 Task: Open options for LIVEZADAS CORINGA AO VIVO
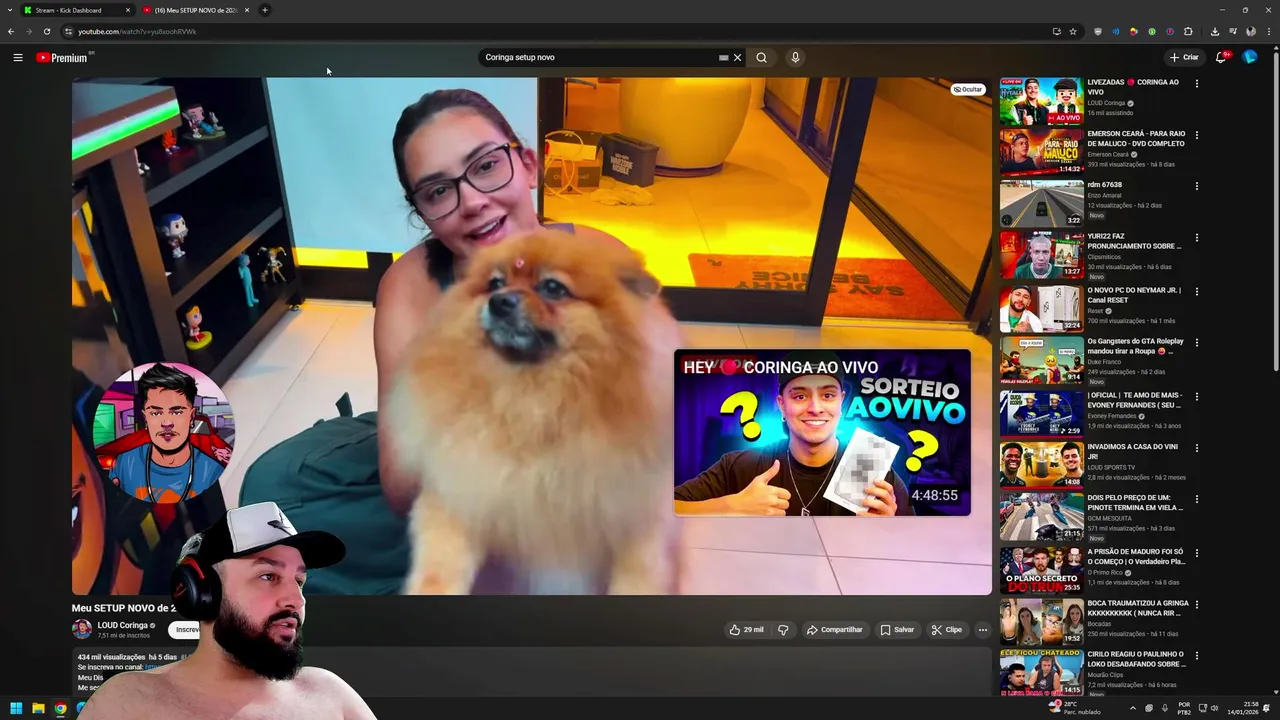point(1196,83)
